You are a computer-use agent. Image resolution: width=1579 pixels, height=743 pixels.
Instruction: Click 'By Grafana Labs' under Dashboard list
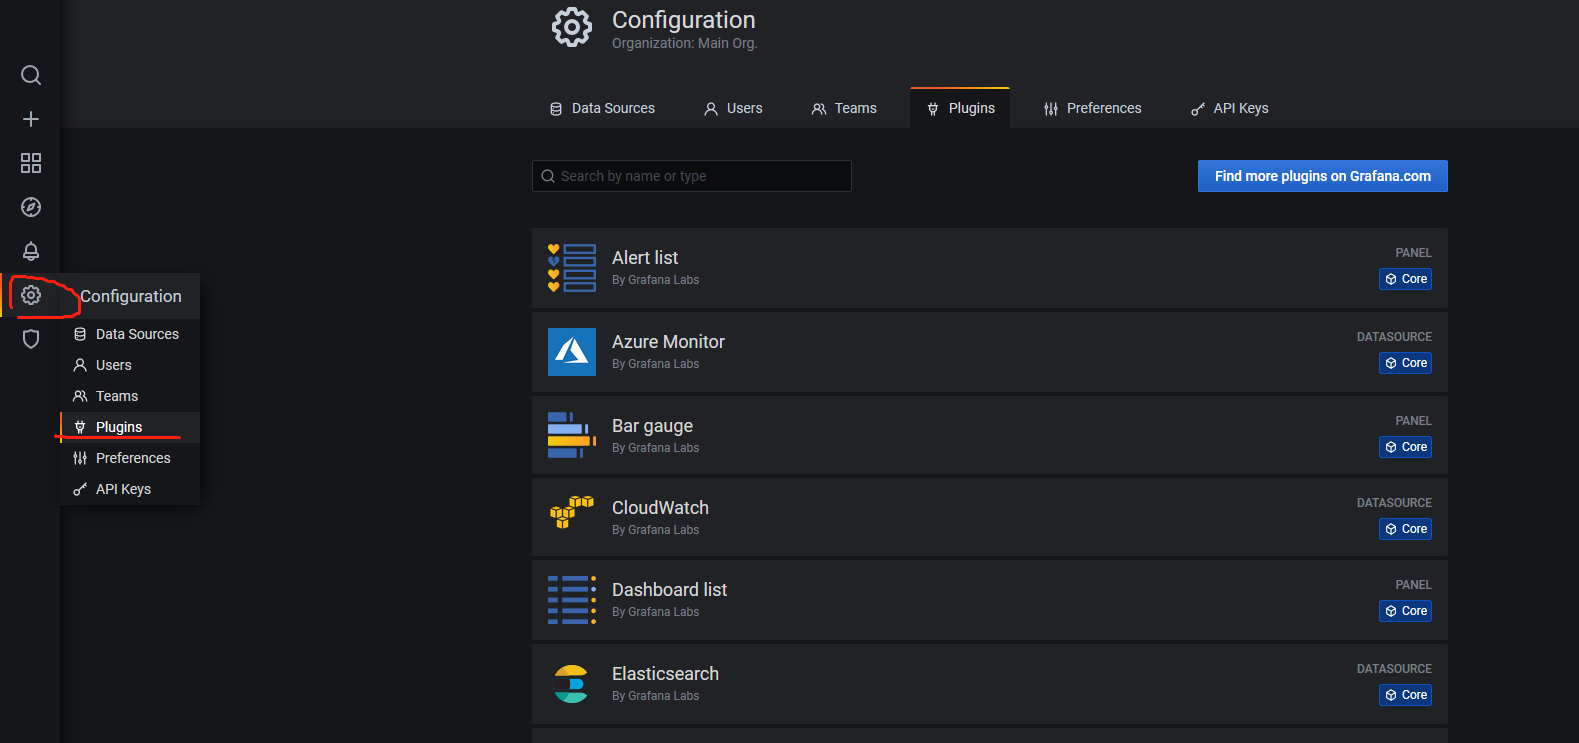pos(655,612)
